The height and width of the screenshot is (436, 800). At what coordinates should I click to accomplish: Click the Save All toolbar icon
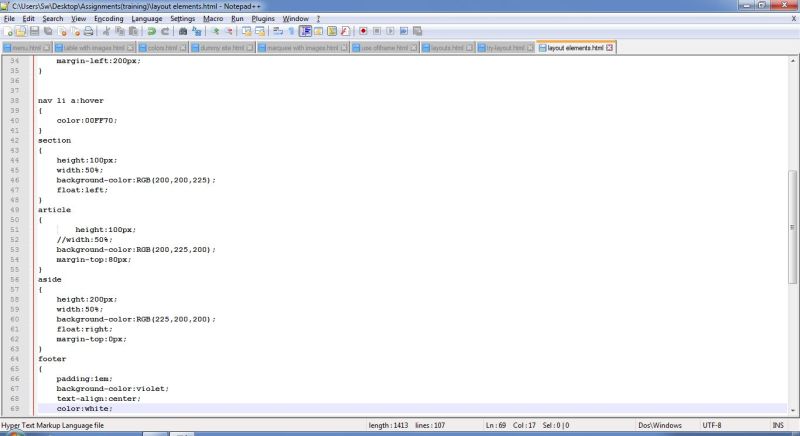click(x=48, y=31)
